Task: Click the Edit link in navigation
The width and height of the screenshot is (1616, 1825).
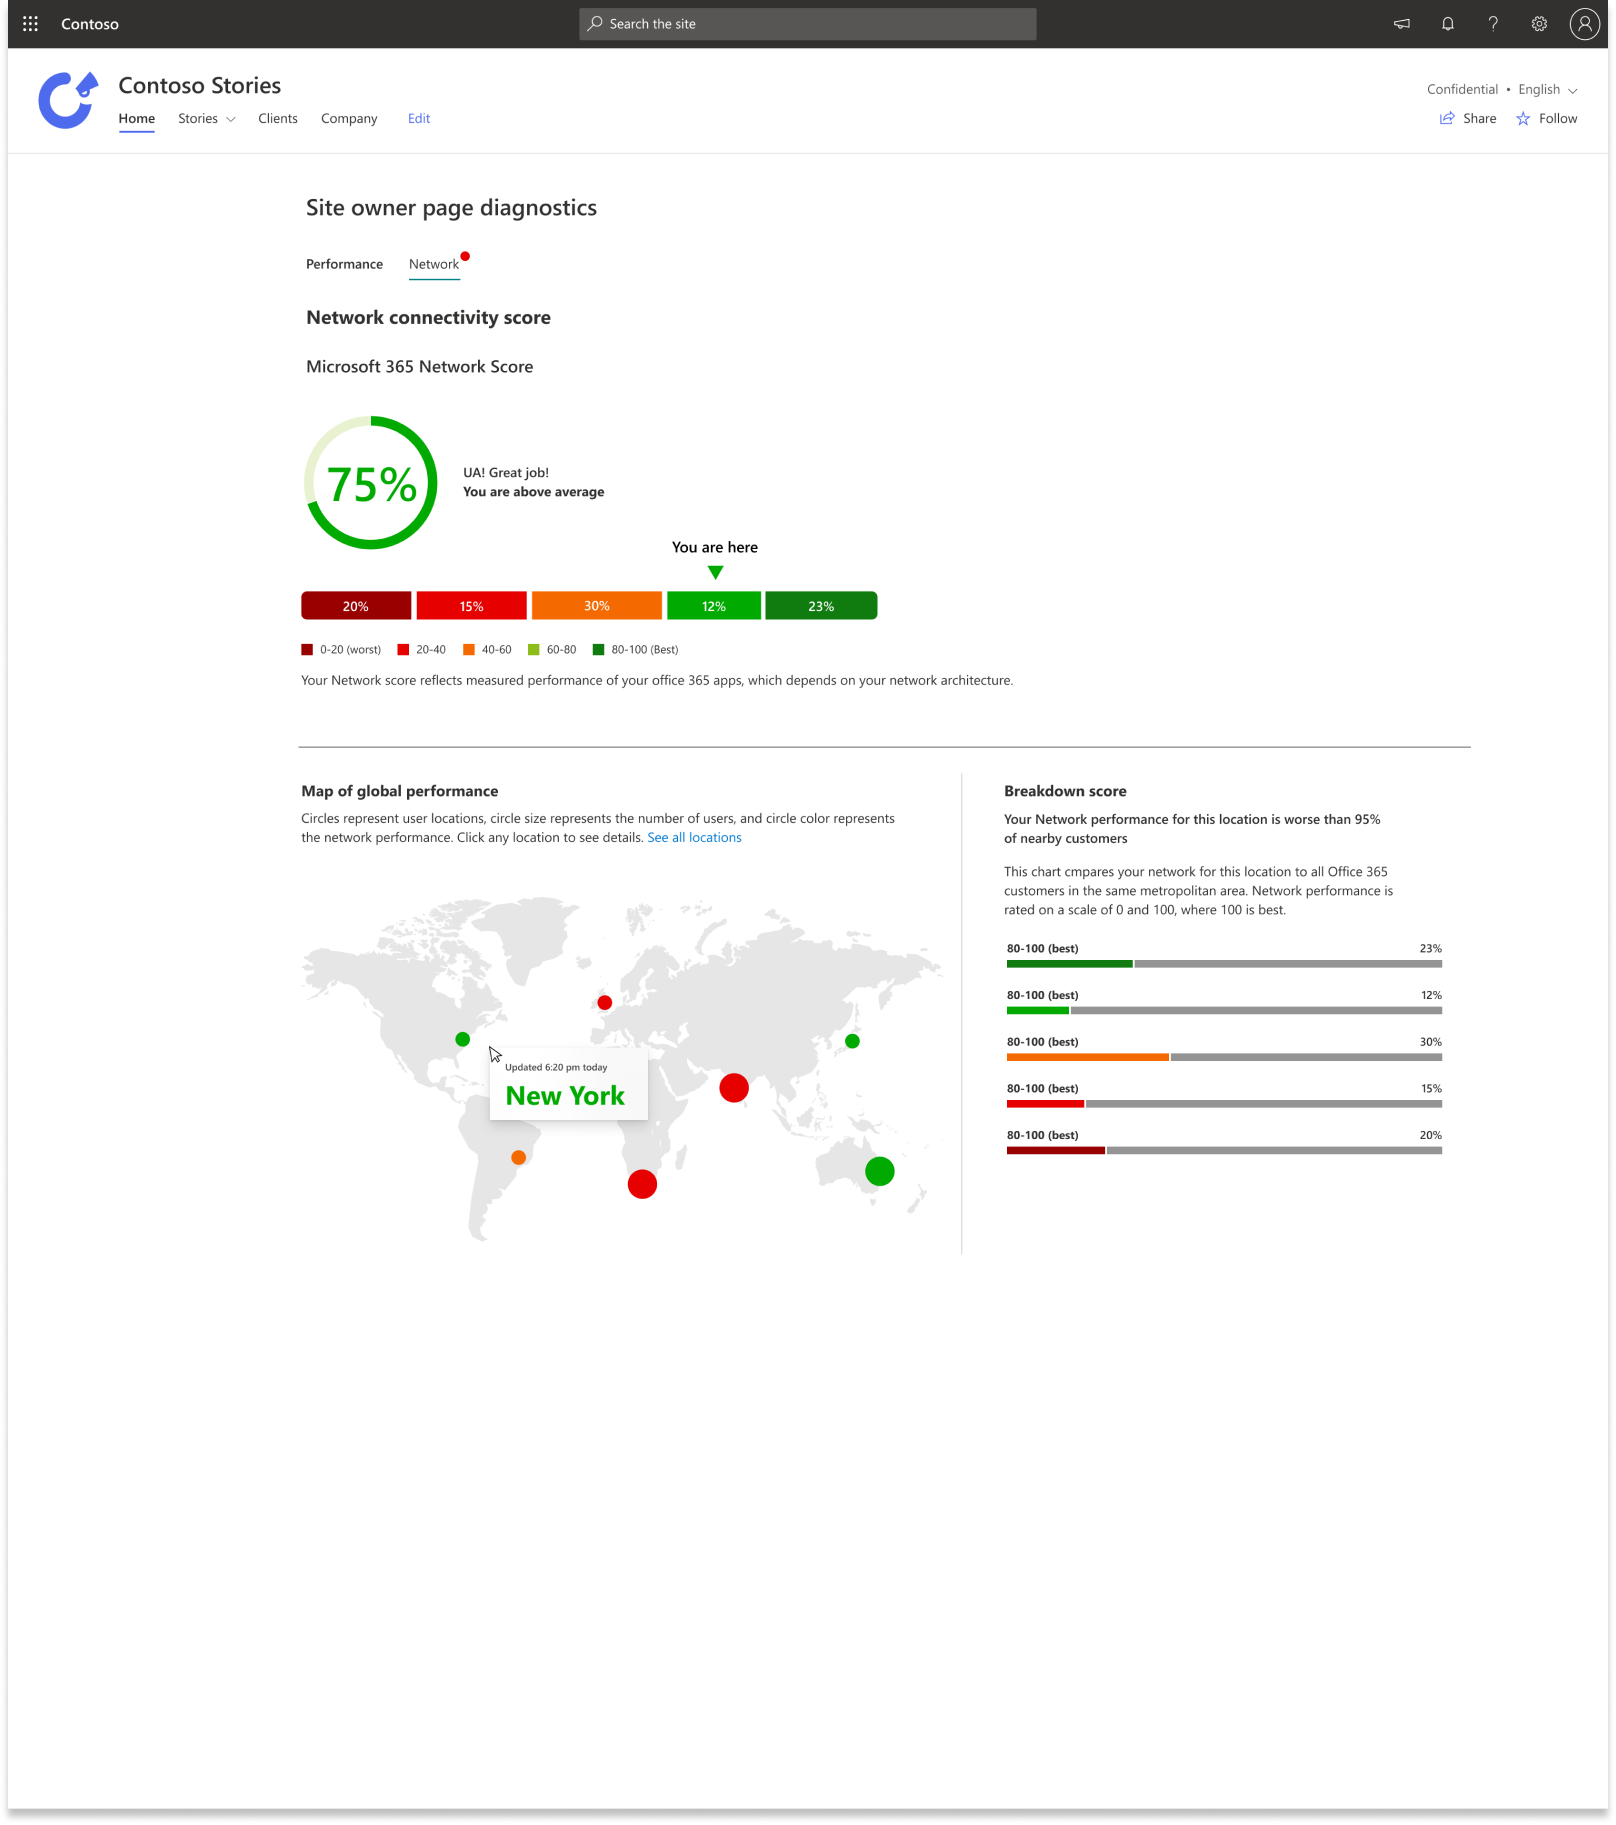Action: coord(418,118)
